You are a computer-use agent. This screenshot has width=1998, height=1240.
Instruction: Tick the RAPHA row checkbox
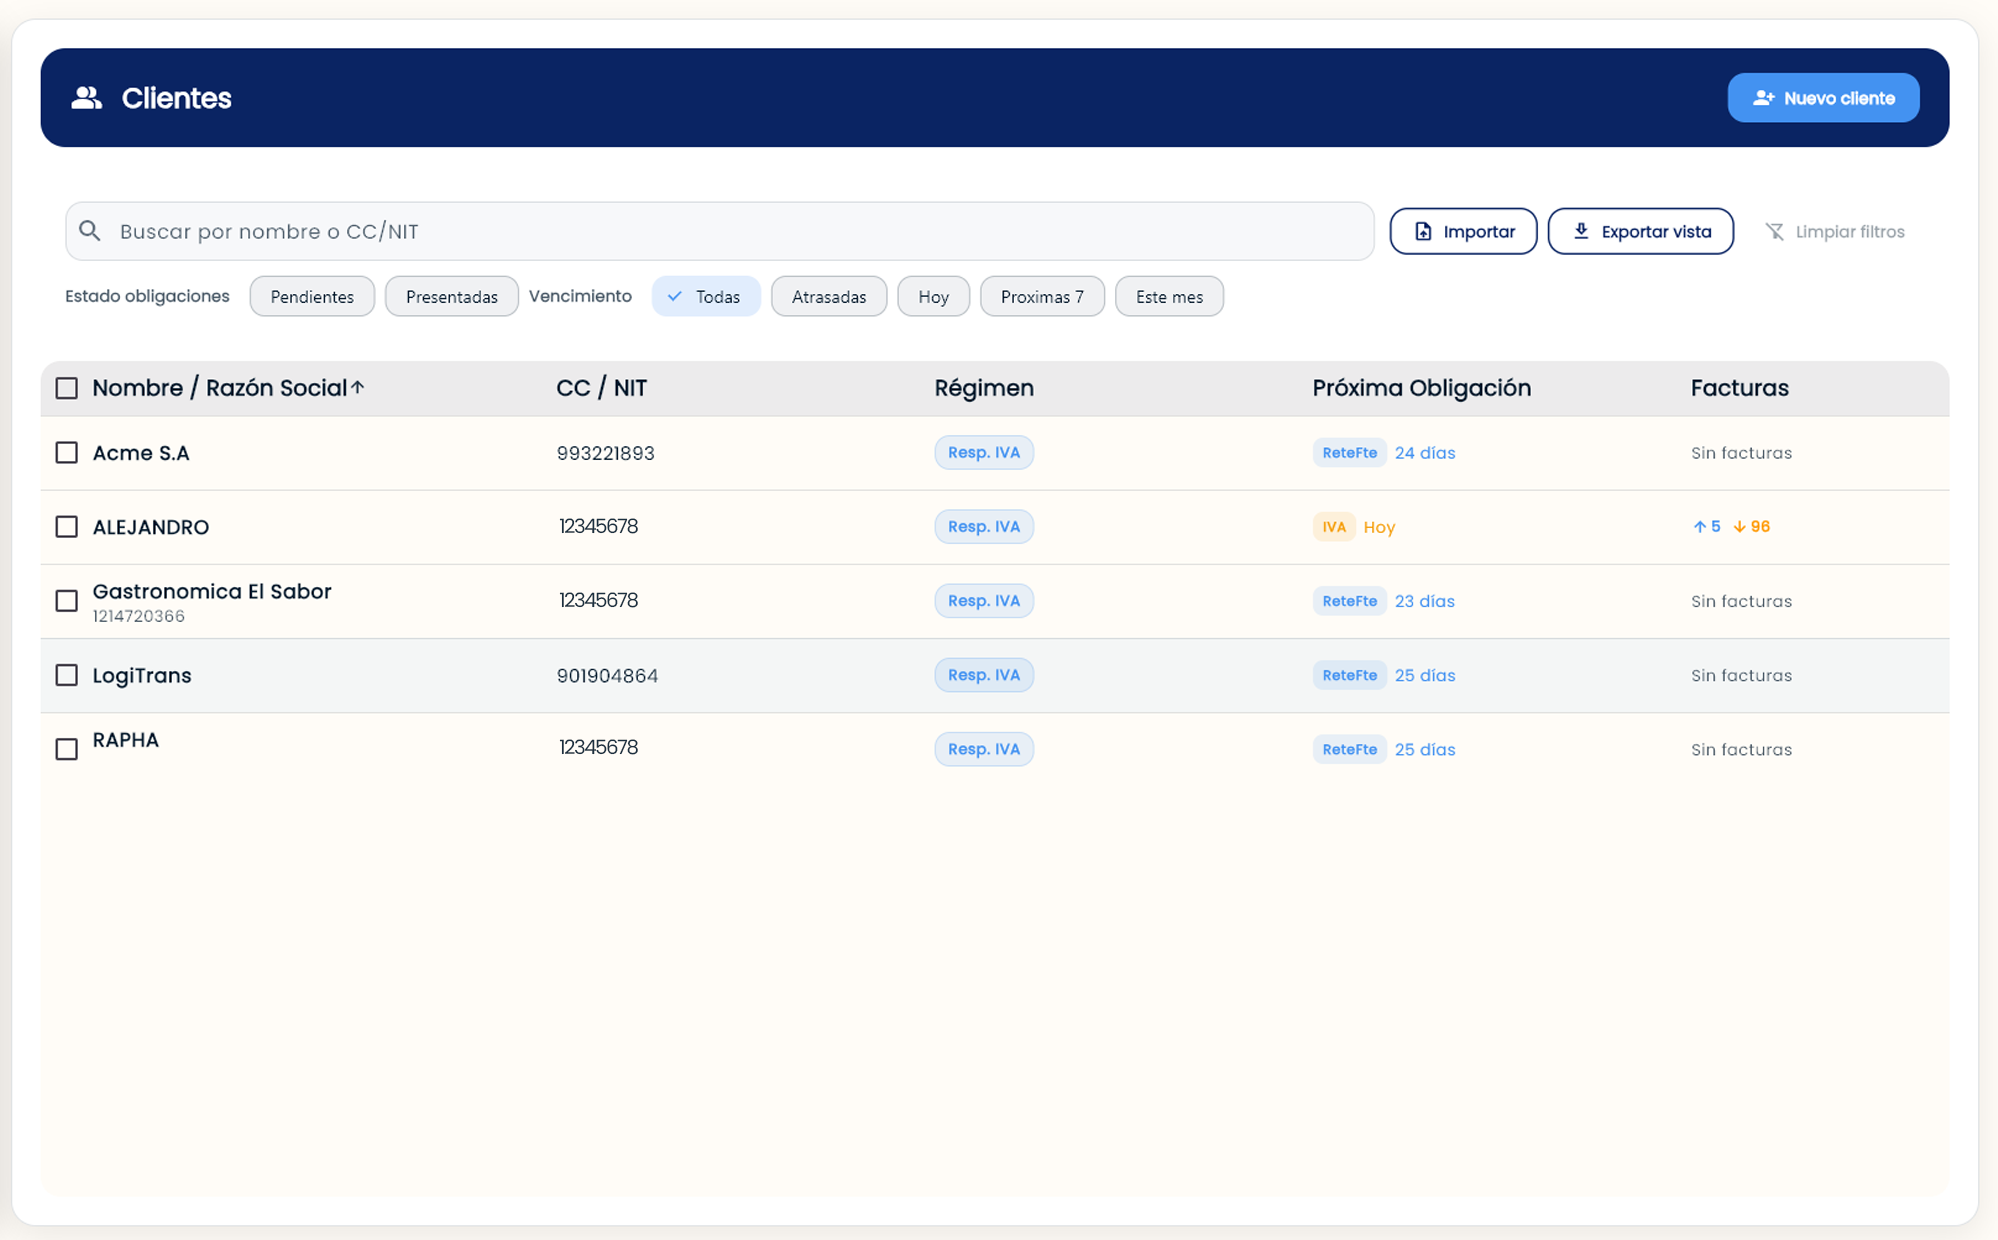click(x=67, y=749)
